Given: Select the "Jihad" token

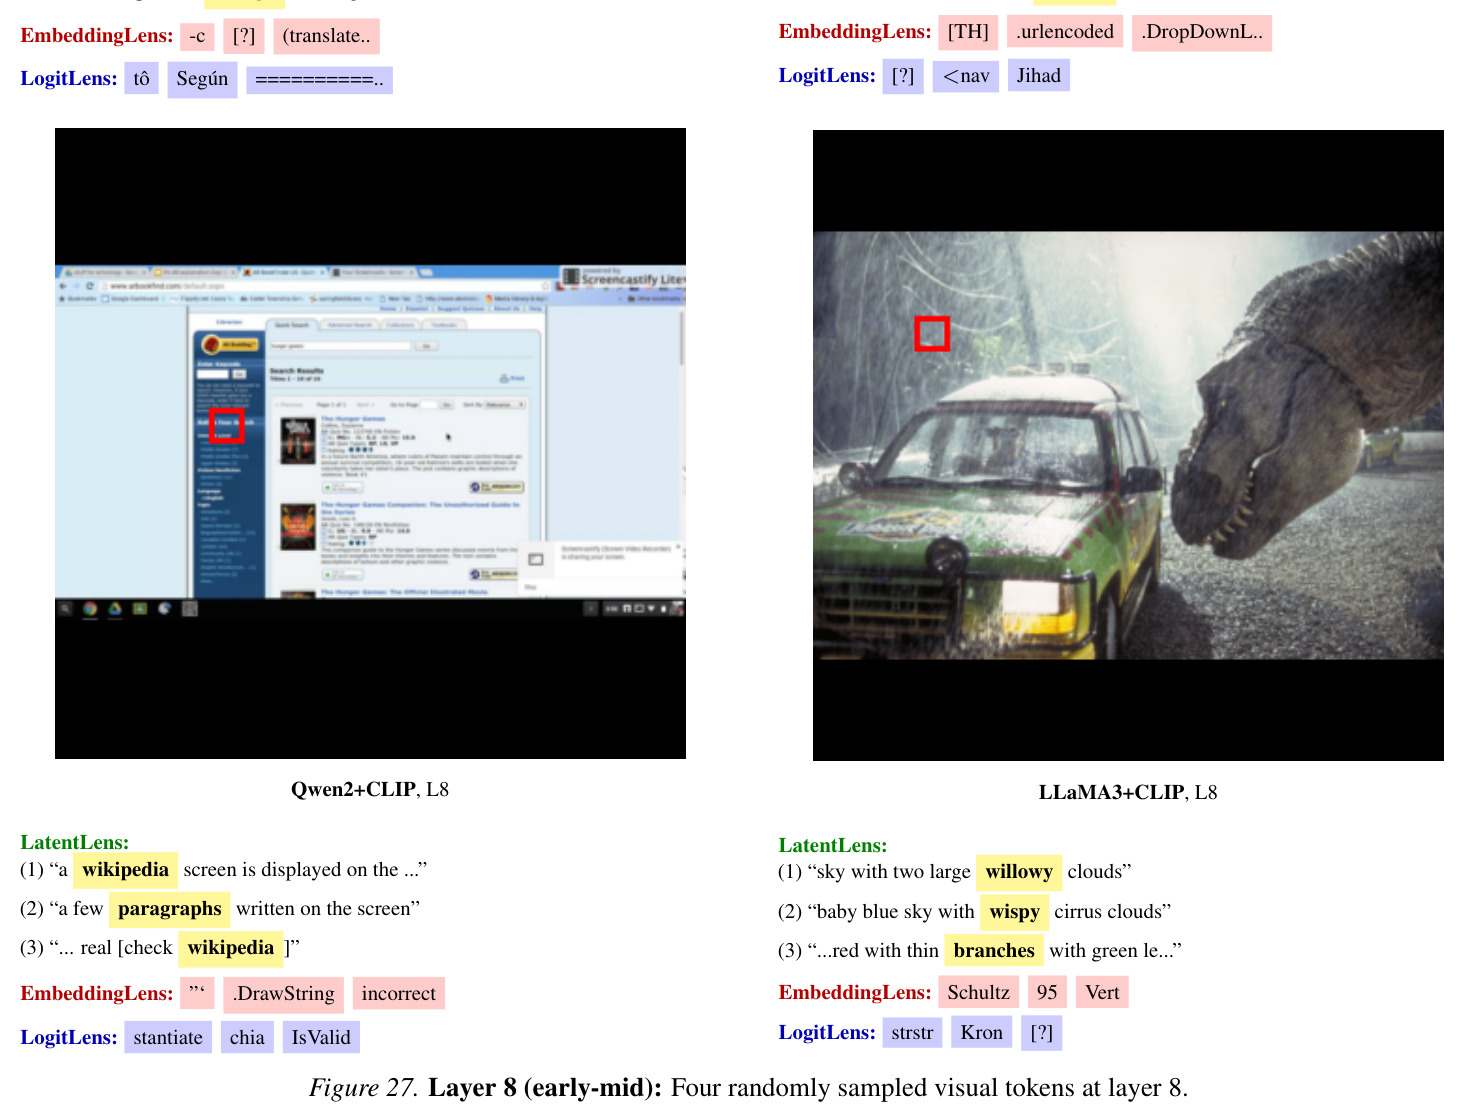Looking at the screenshot, I should point(1039,76).
